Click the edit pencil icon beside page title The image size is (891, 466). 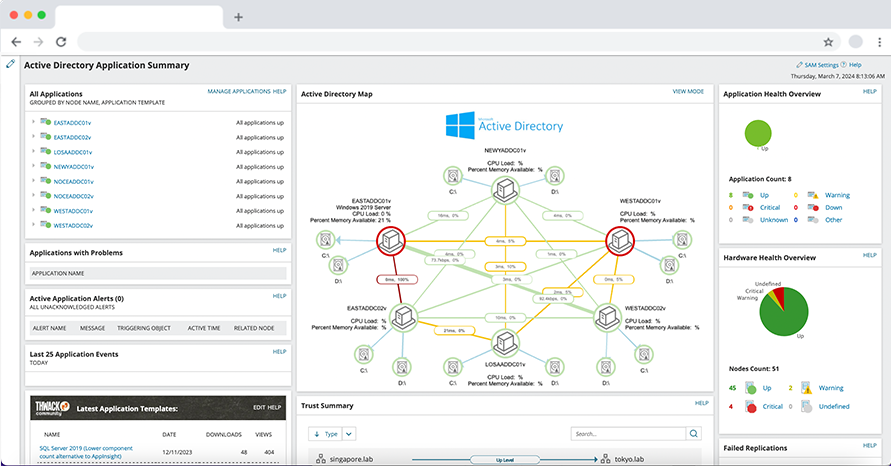pos(10,64)
